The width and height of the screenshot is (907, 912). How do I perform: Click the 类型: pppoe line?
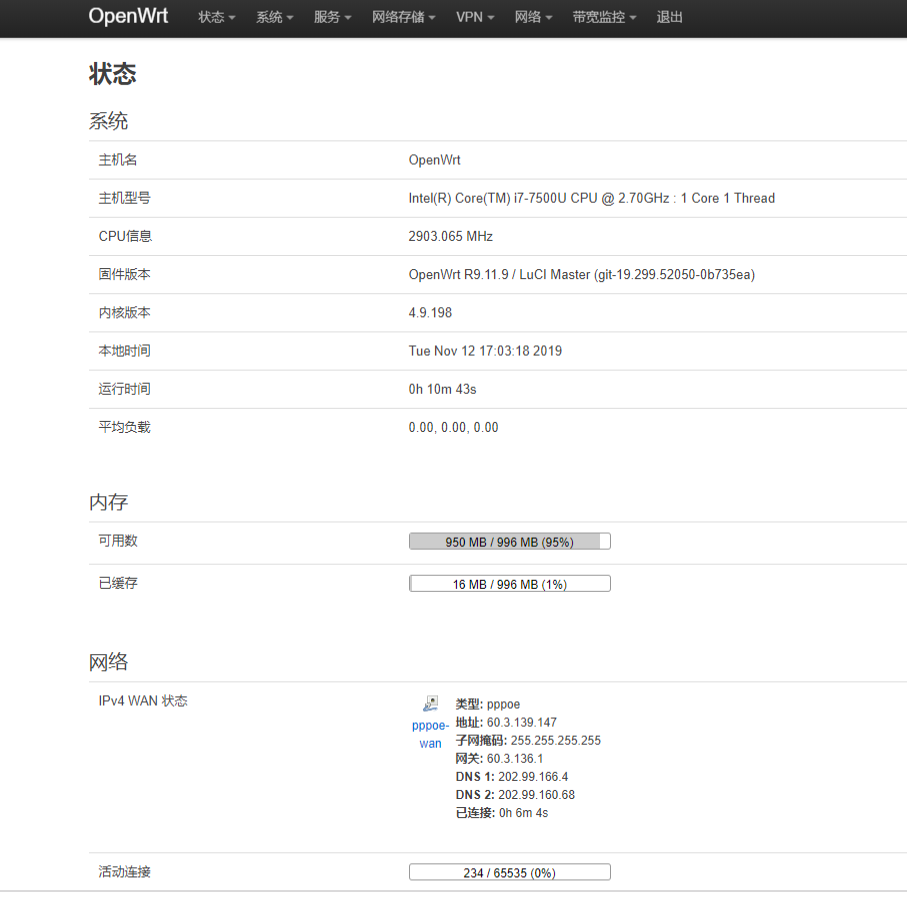click(x=488, y=704)
